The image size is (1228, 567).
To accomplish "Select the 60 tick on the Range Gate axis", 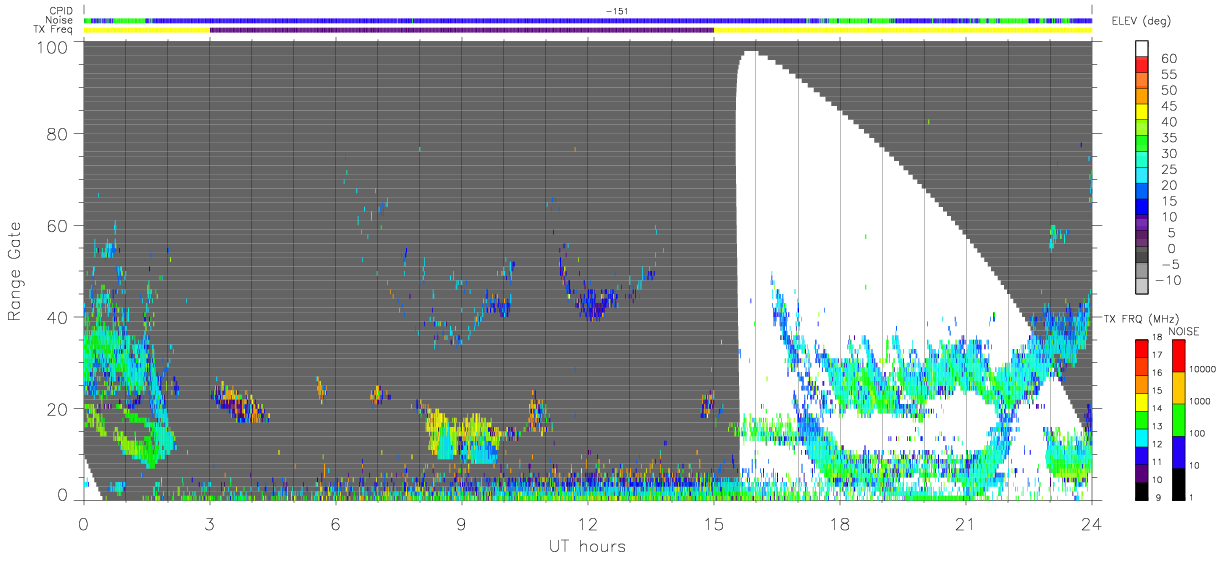I will click(57, 227).
